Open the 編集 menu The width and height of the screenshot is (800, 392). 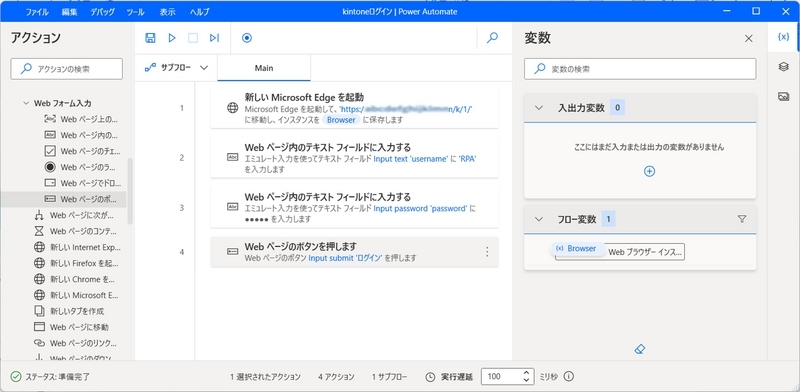coord(69,12)
